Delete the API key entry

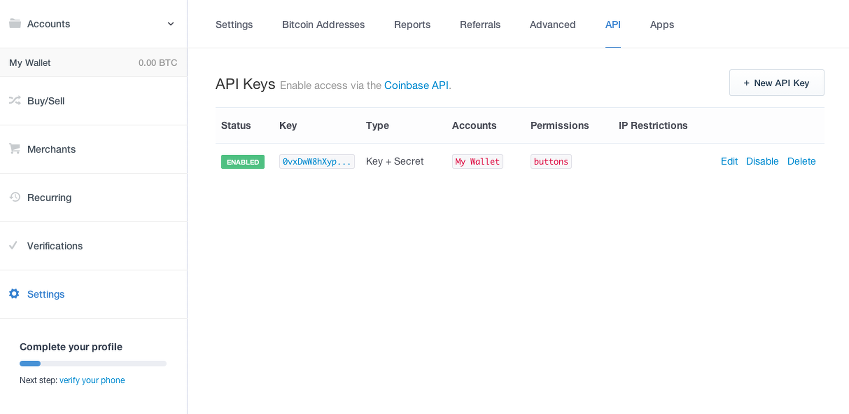(x=801, y=162)
